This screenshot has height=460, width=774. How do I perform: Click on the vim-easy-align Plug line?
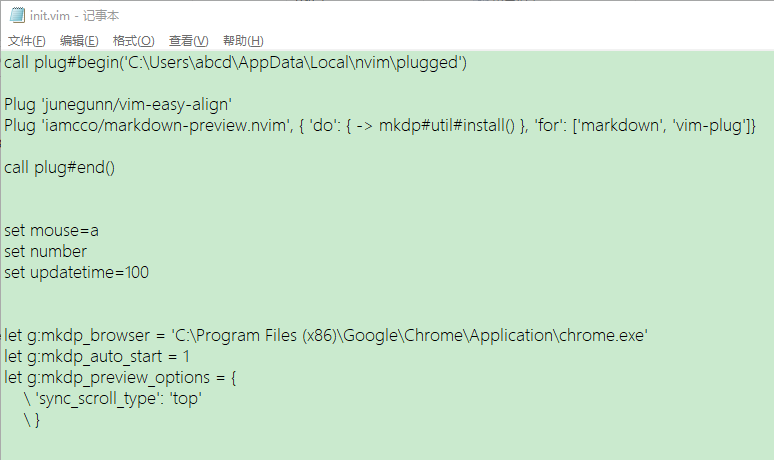[118, 105]
